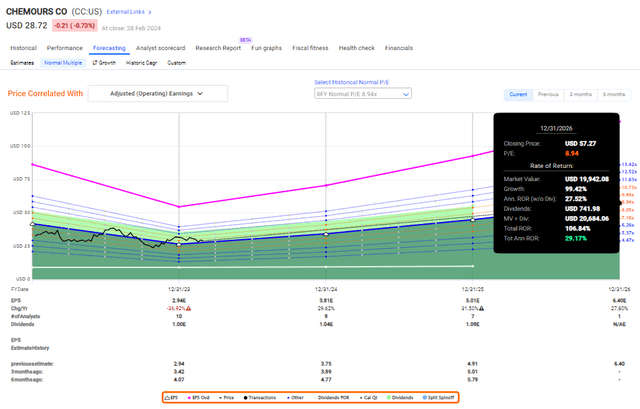Viewport: 640px width, 409px height.
Task: Click previous estimate 3.75
Action: coord(326,364)
